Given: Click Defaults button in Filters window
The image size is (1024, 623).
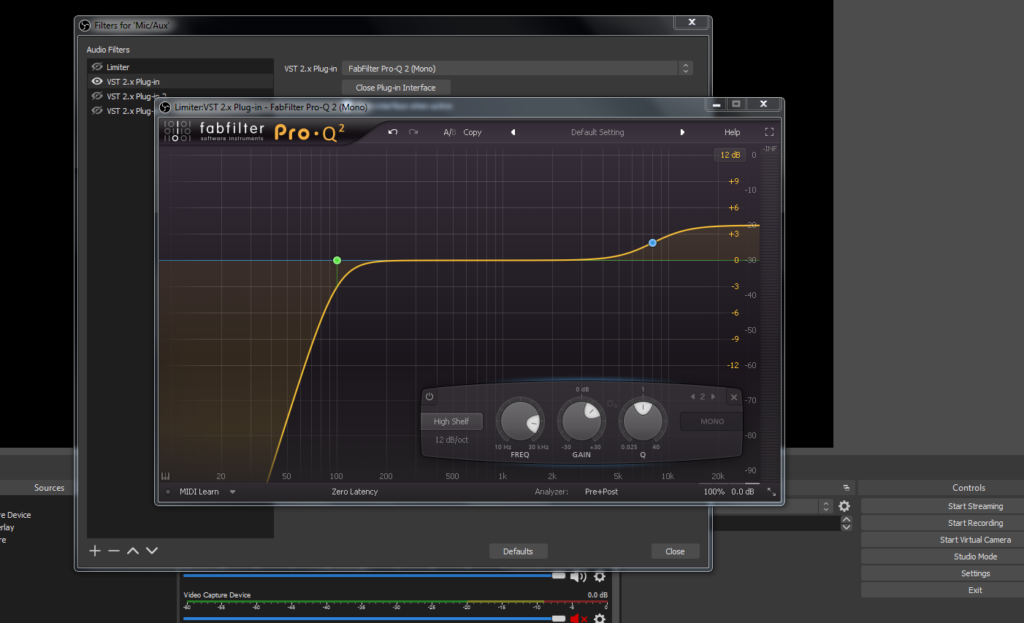Looking at the screenshot, I should click(x=518, y=551).
